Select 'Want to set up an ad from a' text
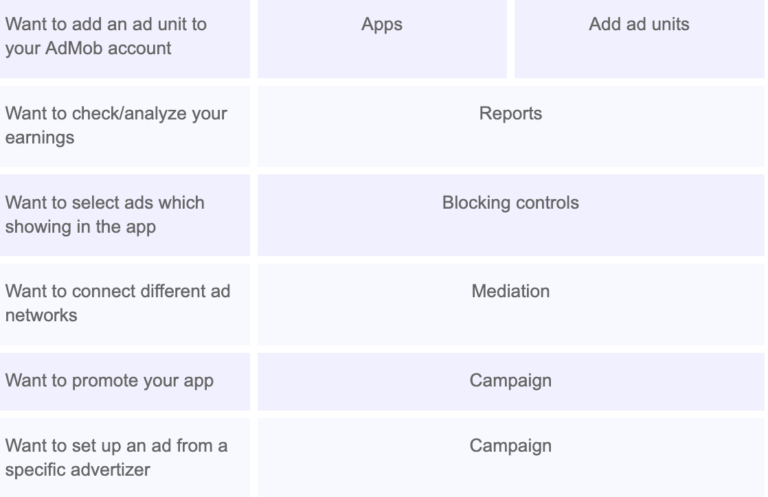The width and height of the screenshot is (768, 497). click(x=115, y=446)
